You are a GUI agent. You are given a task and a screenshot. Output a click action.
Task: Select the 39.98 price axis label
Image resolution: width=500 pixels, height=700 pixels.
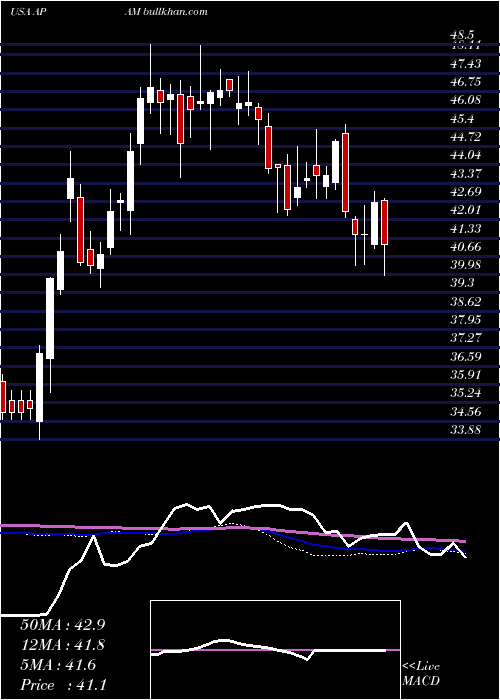pyautogui.click(x=466, y=265)
